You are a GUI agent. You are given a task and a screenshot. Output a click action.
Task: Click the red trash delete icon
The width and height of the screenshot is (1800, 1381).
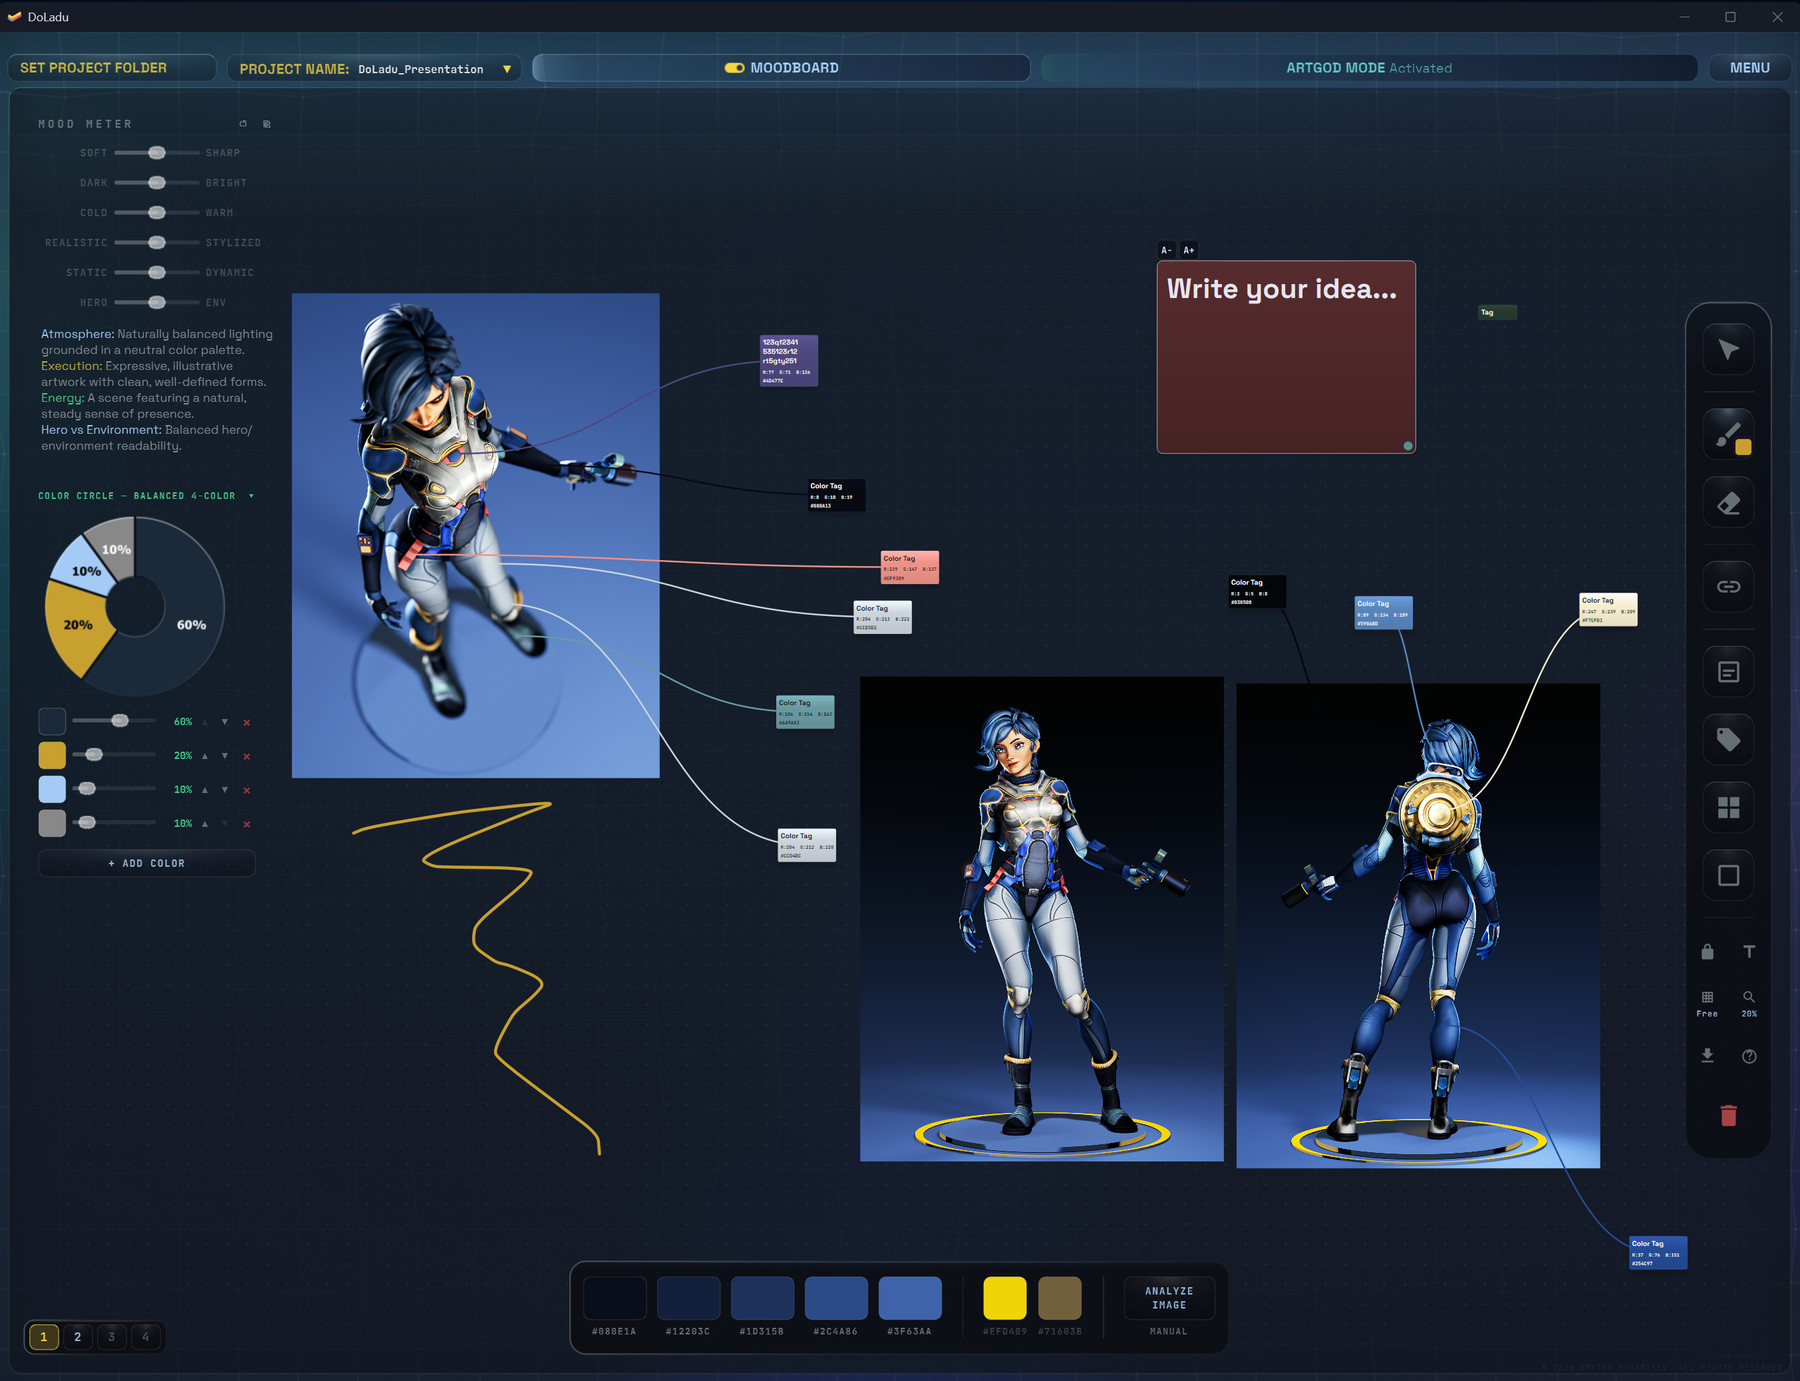click(x=1728, y=1115)
